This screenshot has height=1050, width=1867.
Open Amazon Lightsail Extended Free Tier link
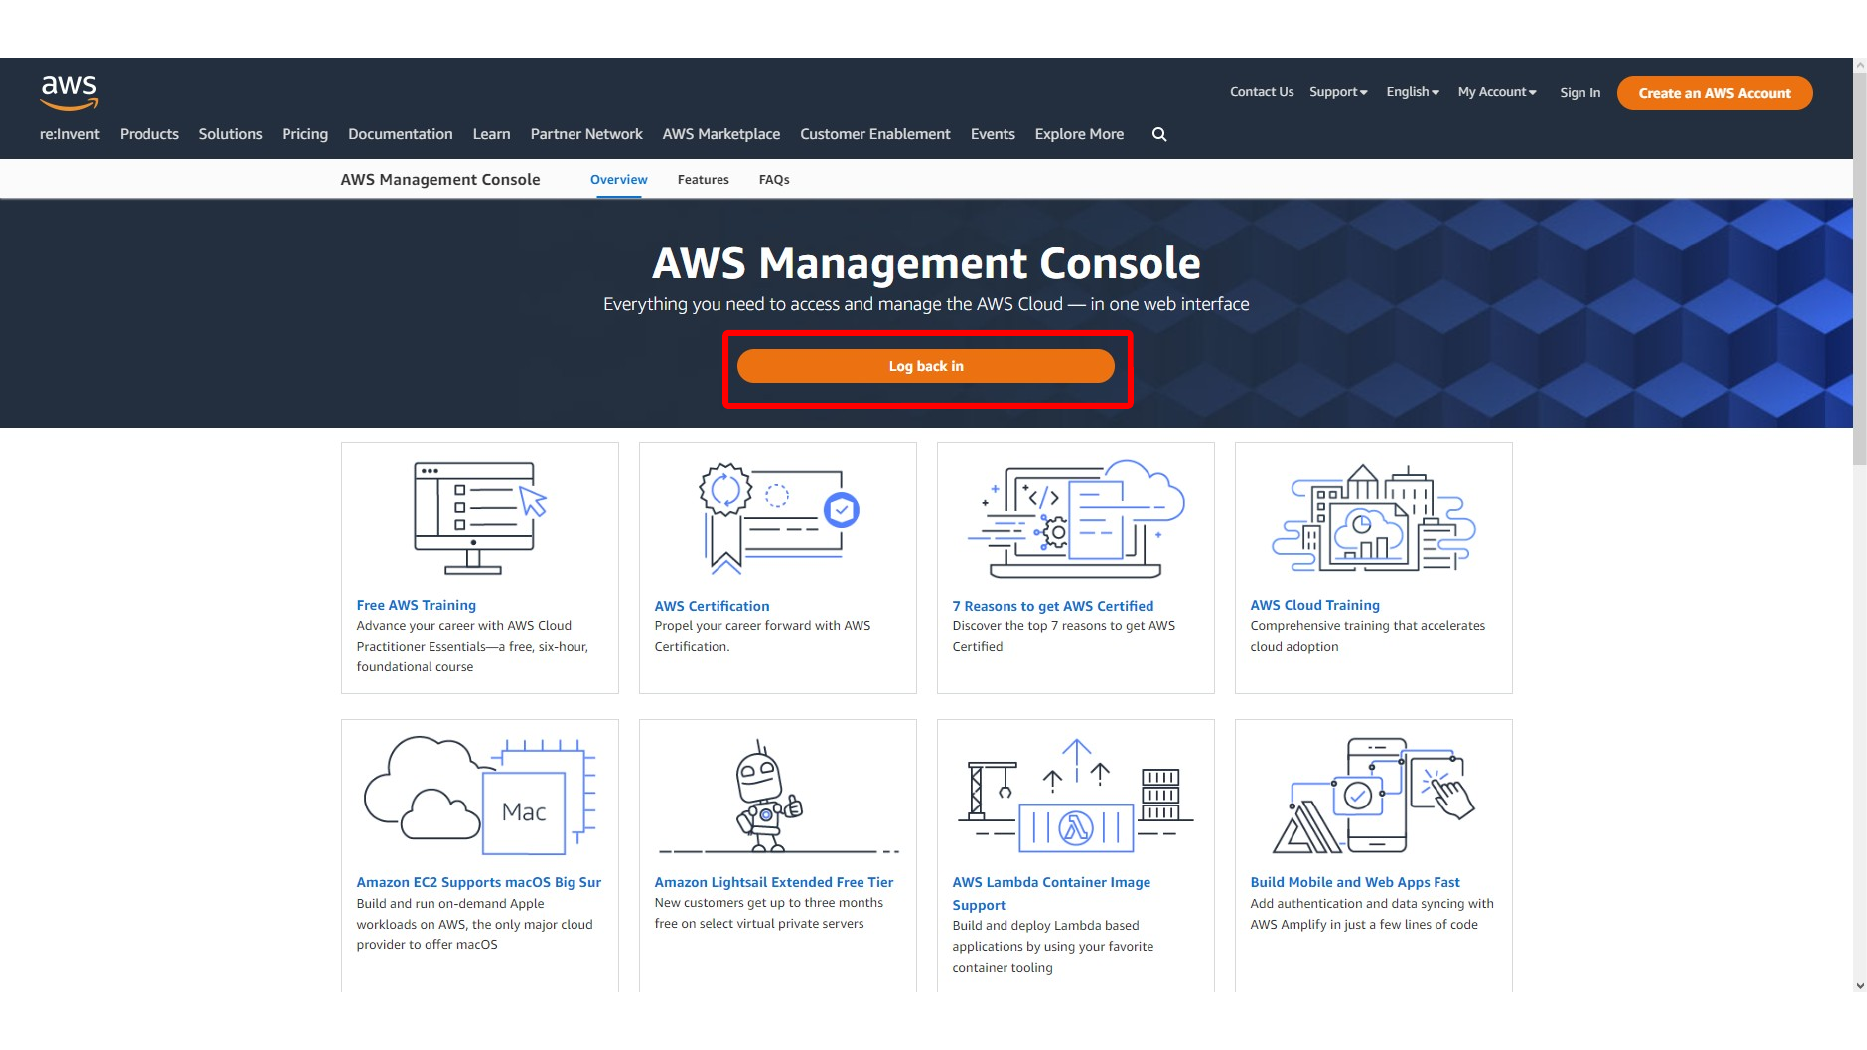774,882
